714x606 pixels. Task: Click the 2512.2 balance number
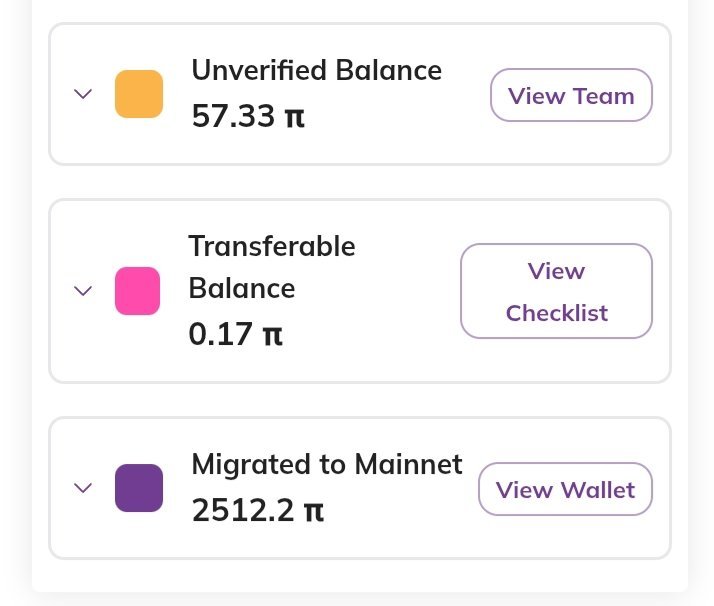click(243, 511)
